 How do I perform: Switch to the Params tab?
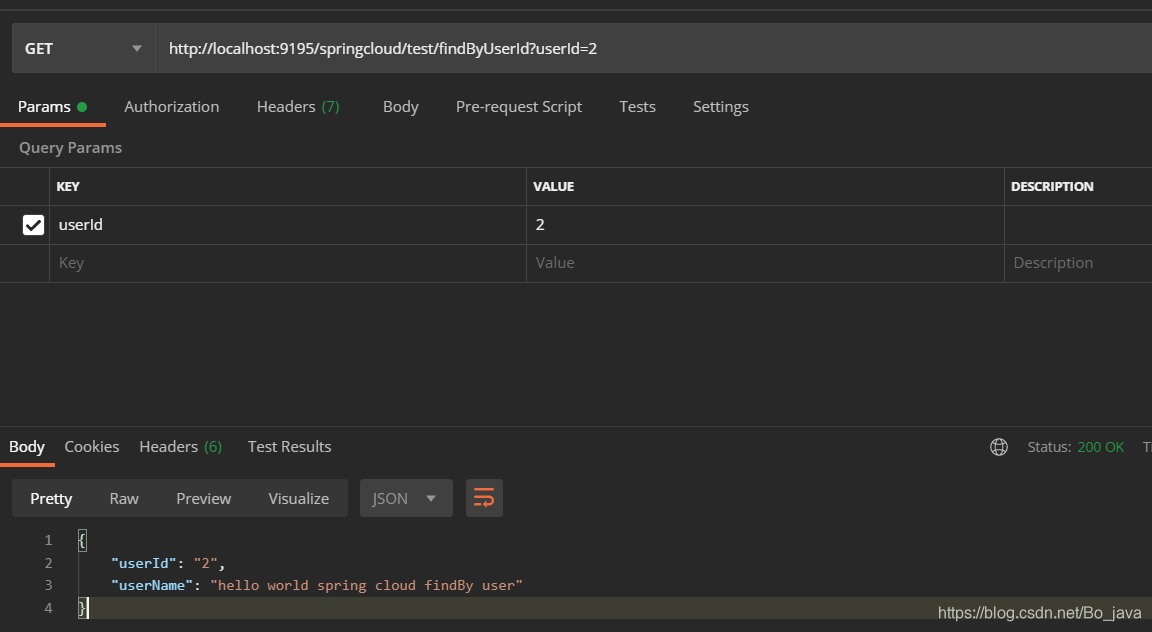click(52, 107)
